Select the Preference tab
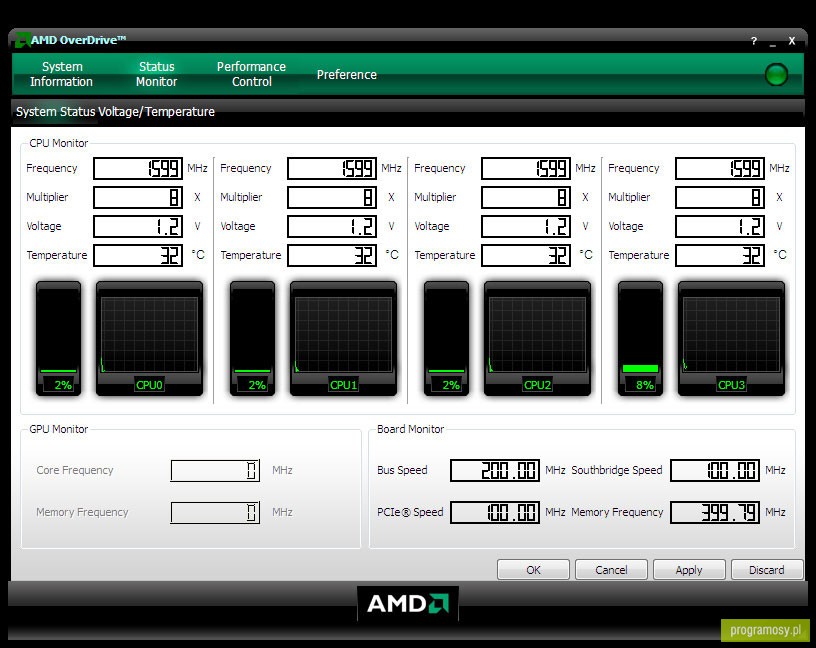This screenshot has height=648, width=816. (x=347, y=74)
